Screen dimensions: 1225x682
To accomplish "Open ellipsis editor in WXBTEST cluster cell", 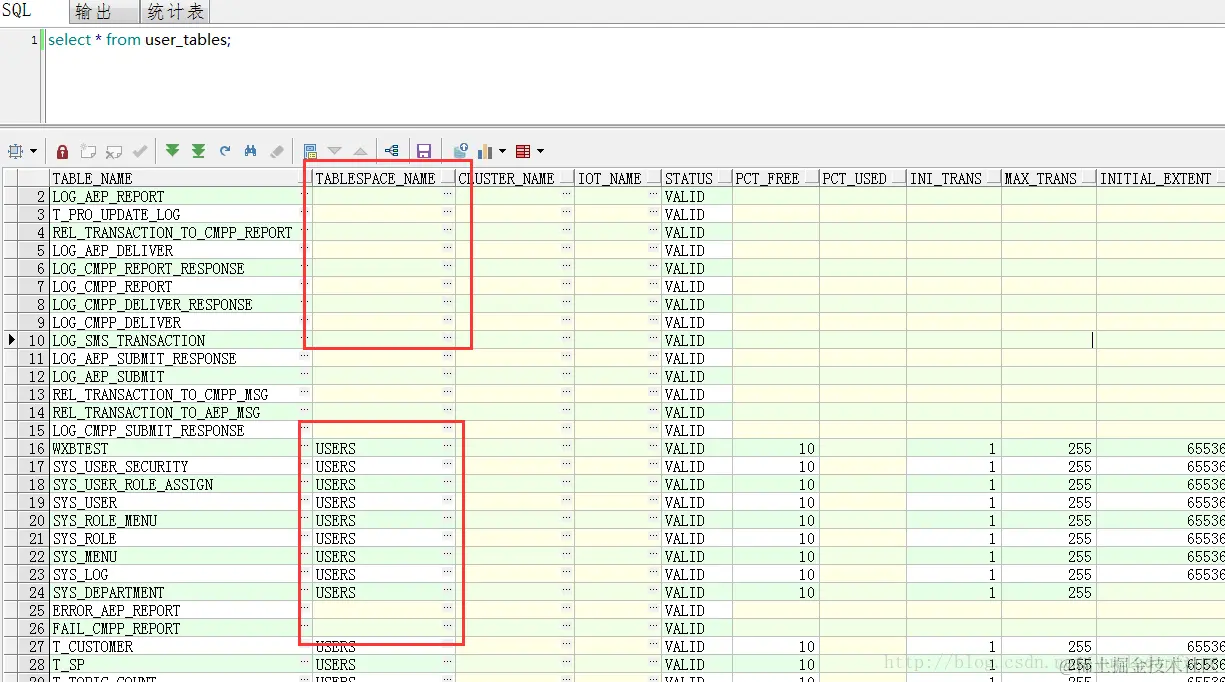I will [x=567, y=445].
